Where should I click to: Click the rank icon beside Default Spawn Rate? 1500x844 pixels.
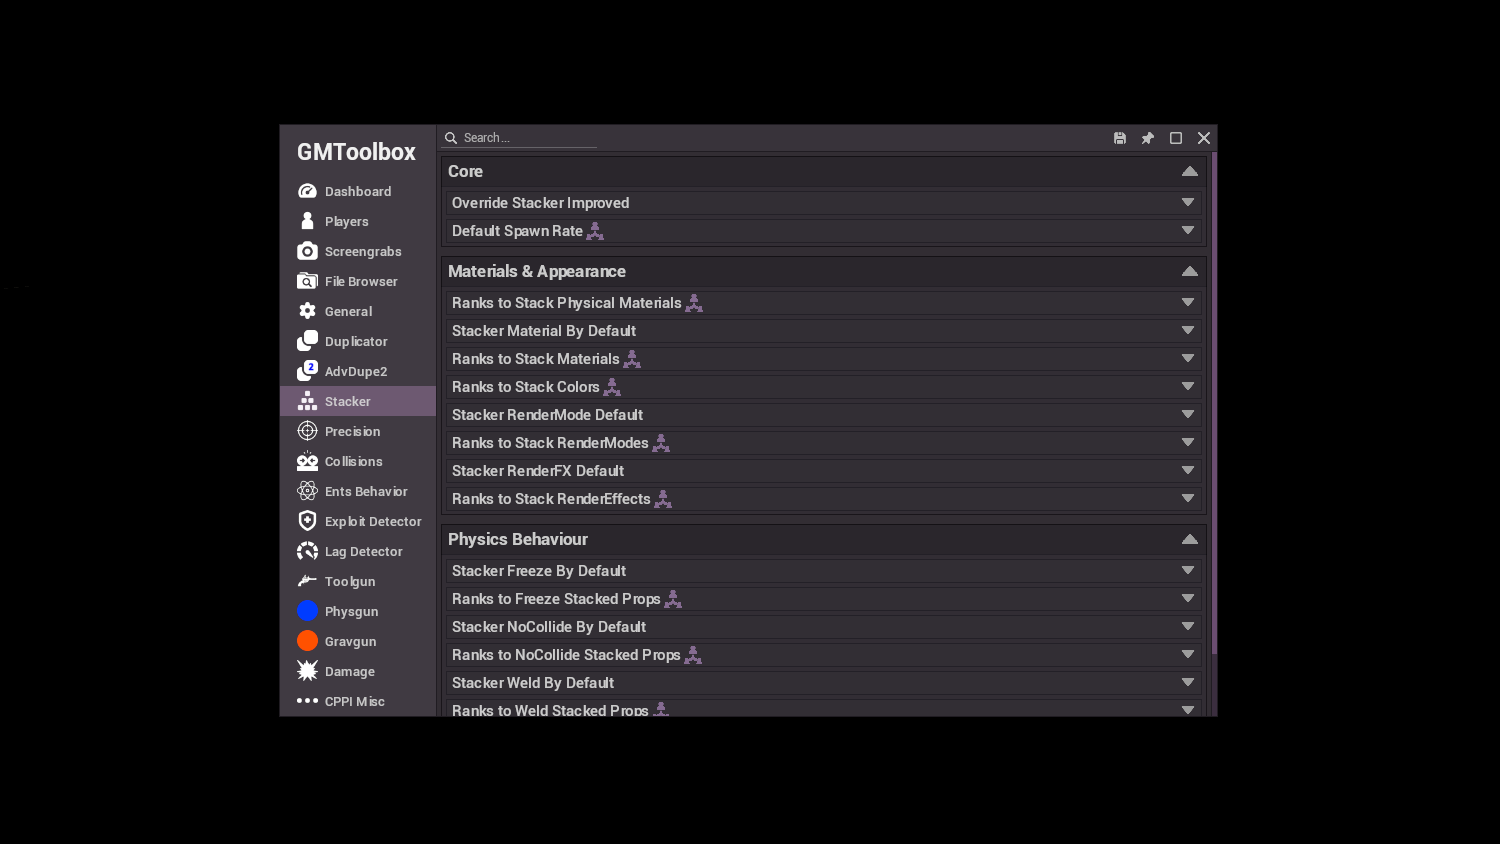pos(595,231)
